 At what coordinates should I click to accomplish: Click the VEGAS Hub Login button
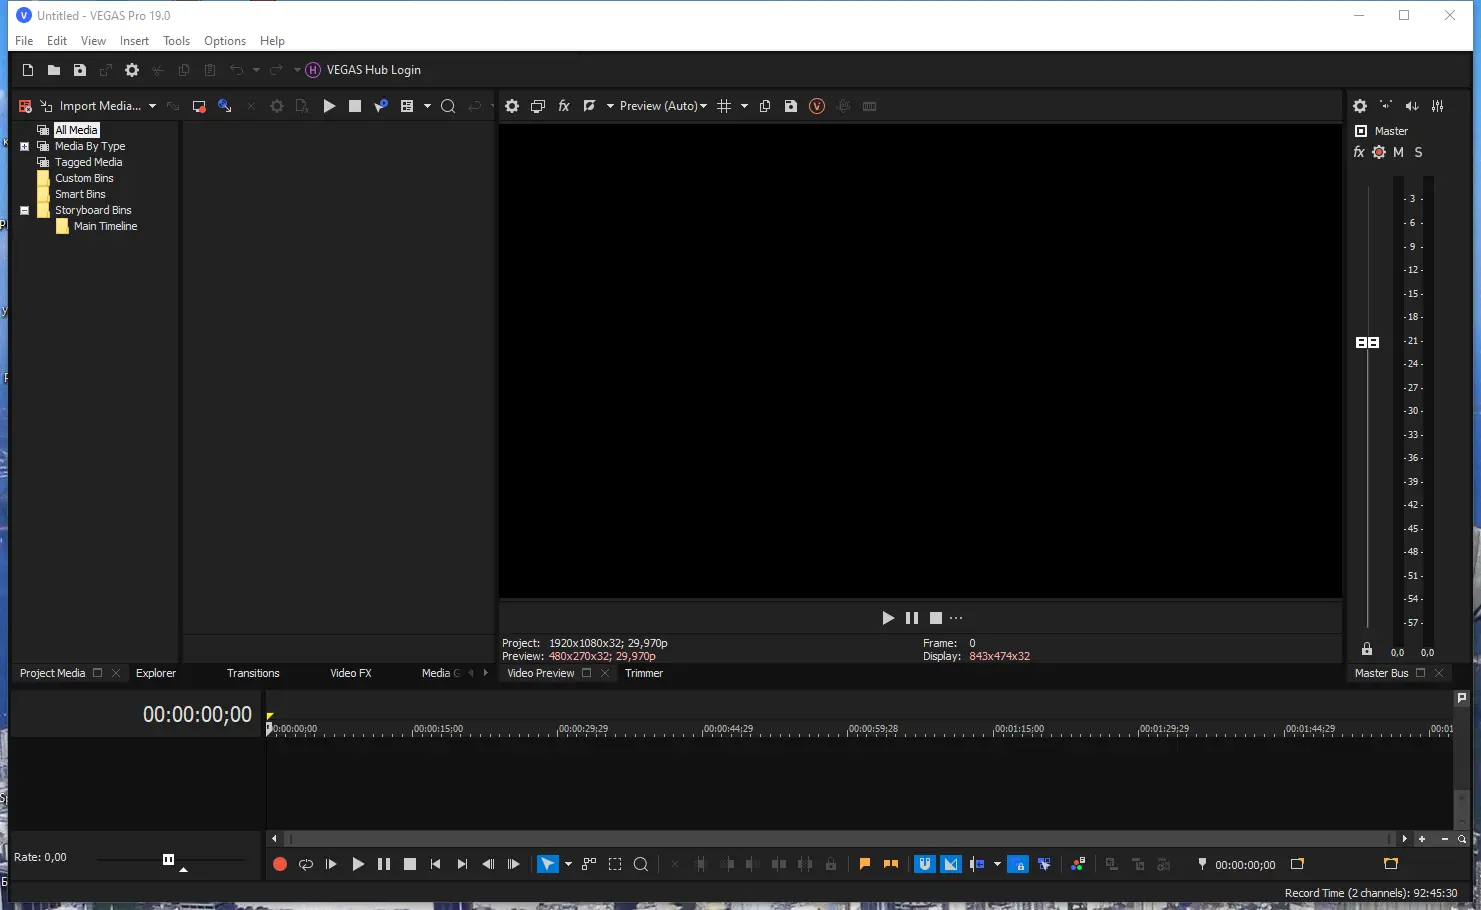click(x=364, y=70)
